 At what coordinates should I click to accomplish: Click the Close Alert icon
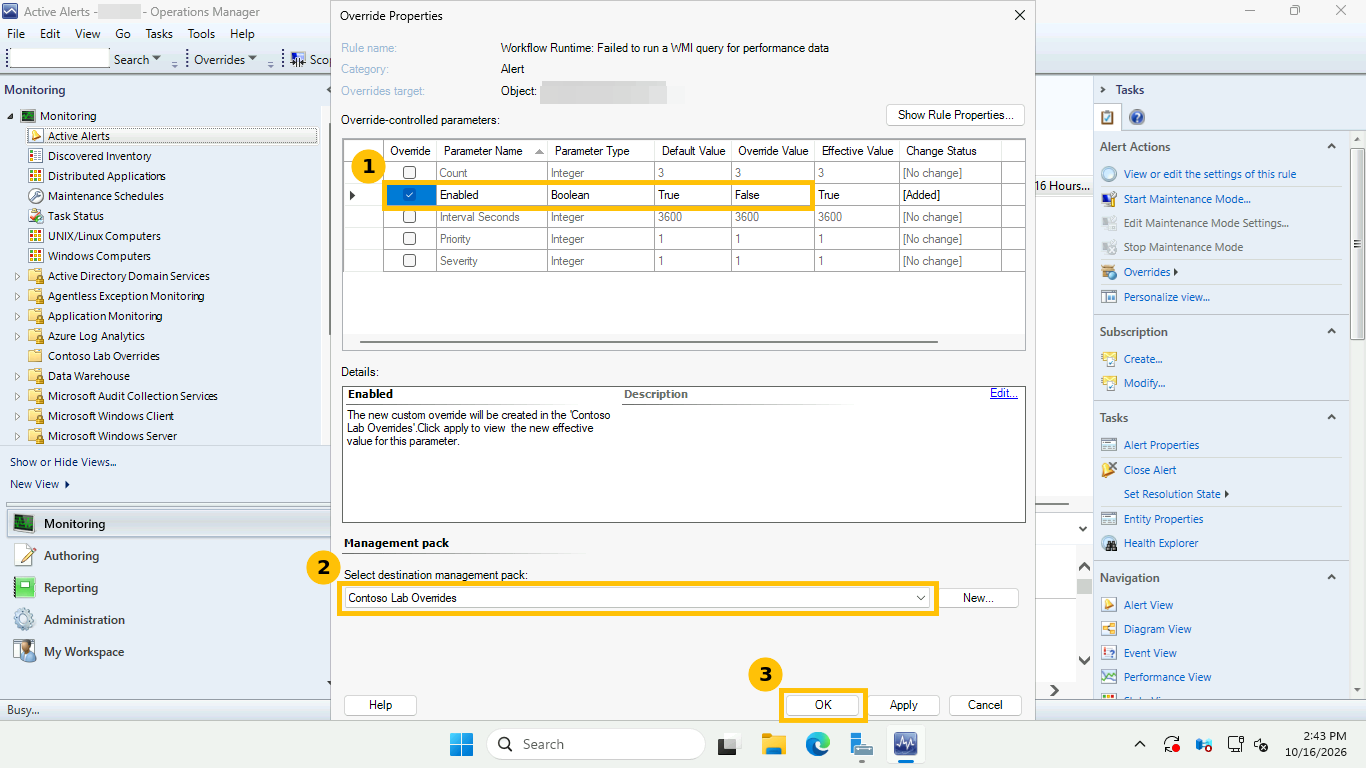(x=1108, y=470)
